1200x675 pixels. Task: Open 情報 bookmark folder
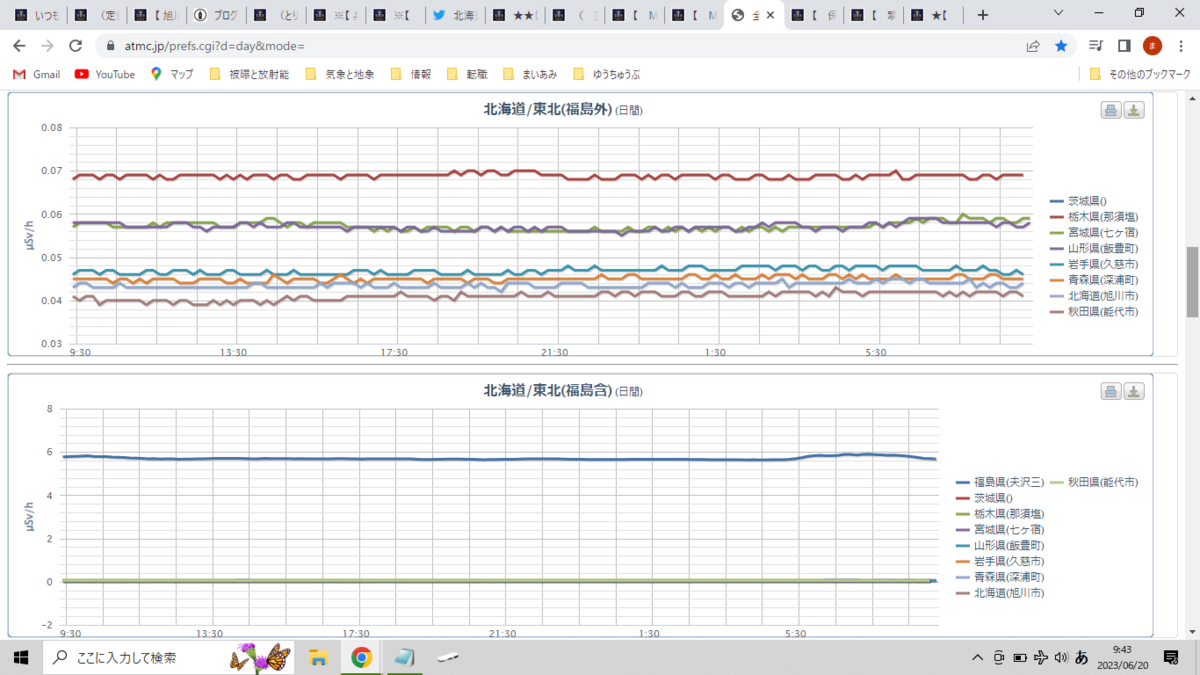(x=410, y=74)
